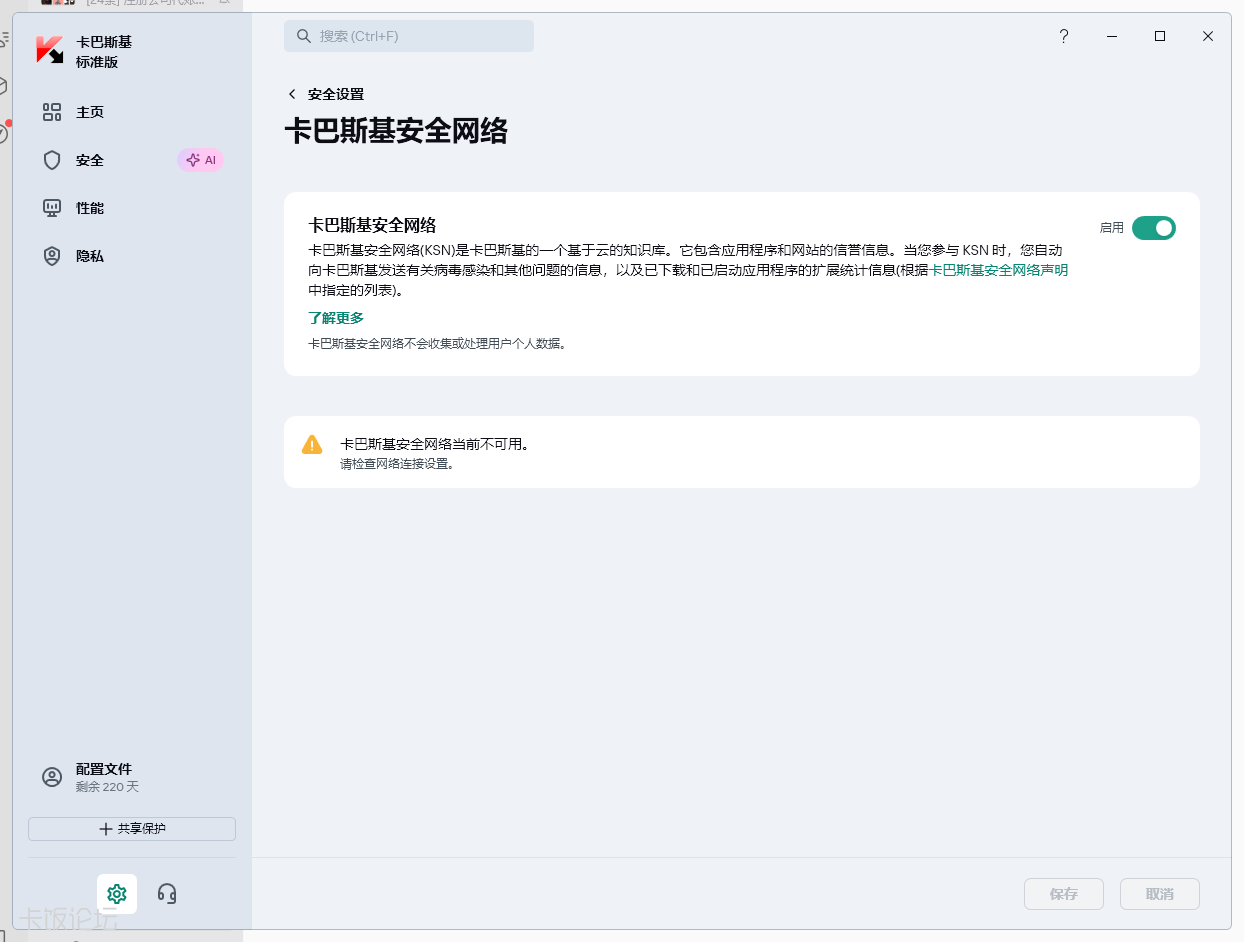Click the 卡巴斯基安全网络 page heading
The width and height of the screenshot is (1244, 942).
pyautogui.click(x=396, y=131)
